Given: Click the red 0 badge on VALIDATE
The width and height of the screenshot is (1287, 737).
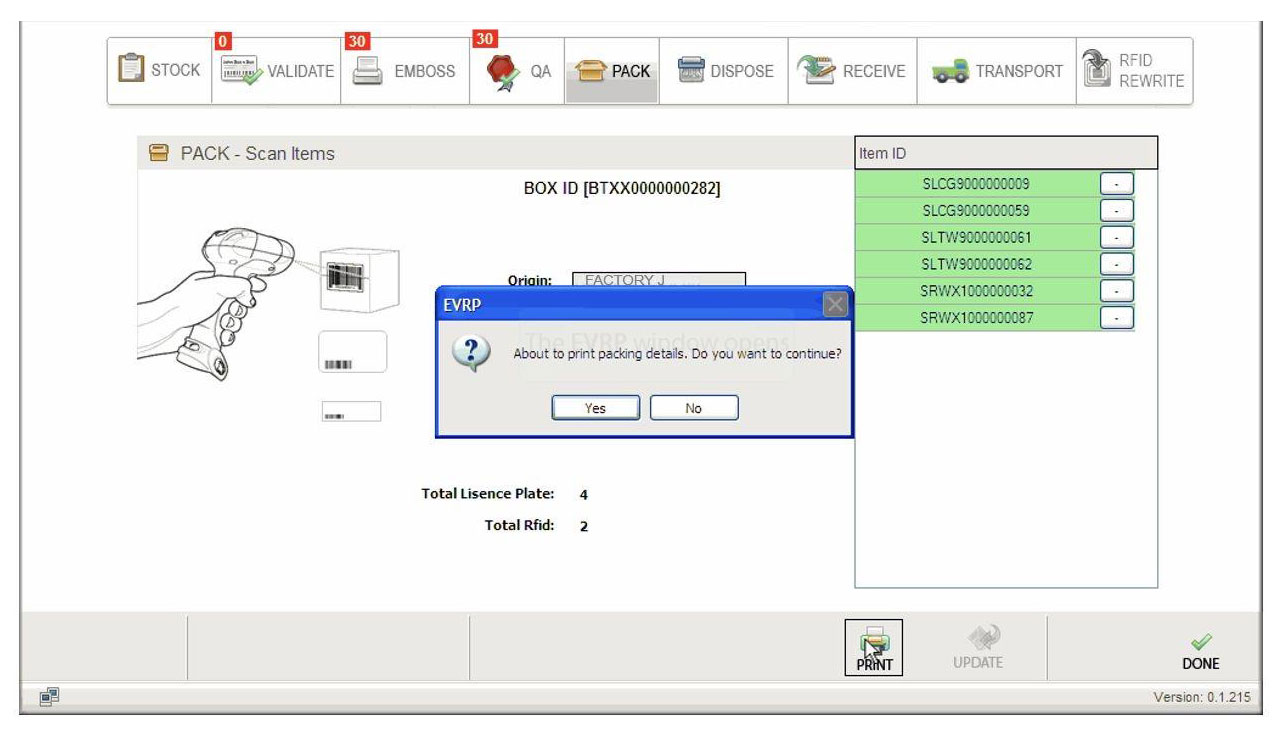Looking at the screenshot, I should [x=223, y=41].
